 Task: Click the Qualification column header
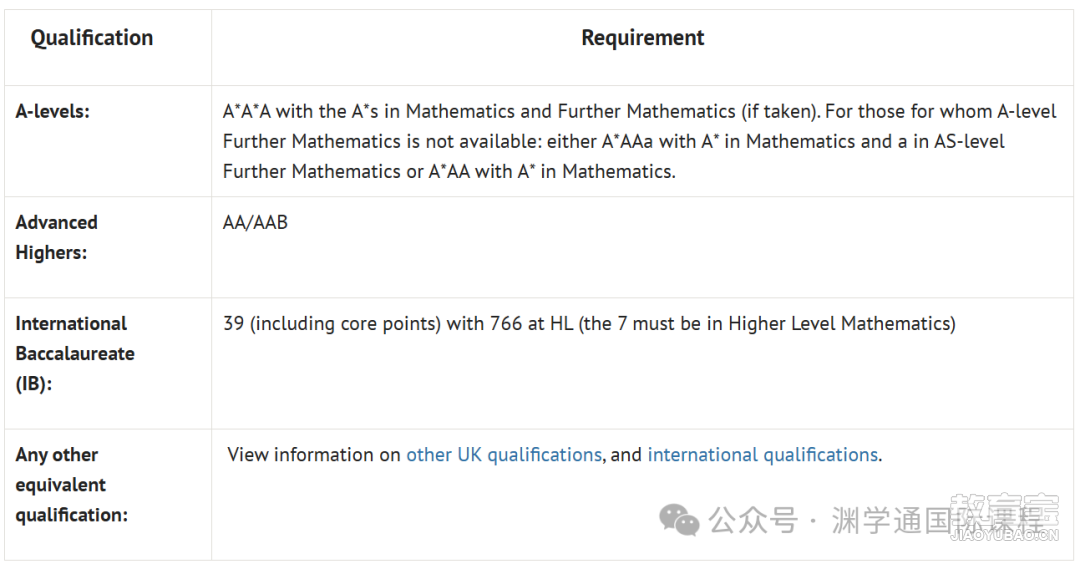click(x=92, y=37)
